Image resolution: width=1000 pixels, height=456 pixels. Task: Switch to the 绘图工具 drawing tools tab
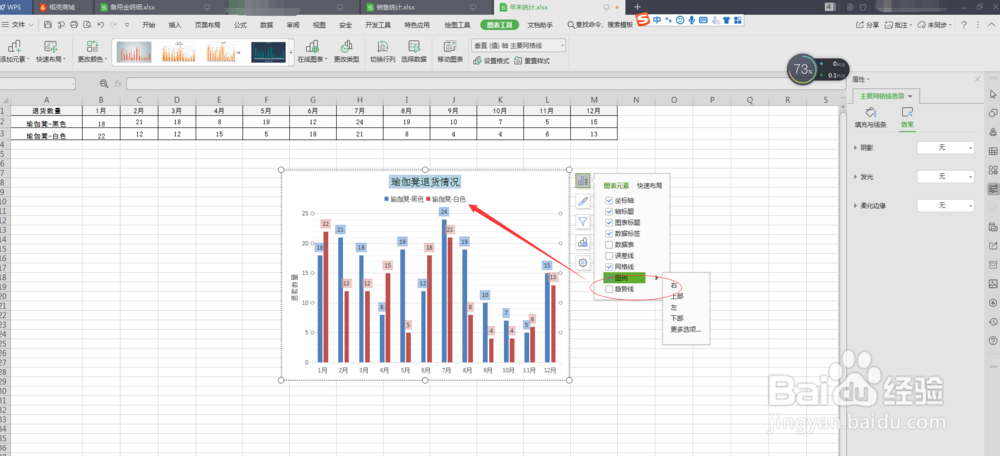coord(457,25)
